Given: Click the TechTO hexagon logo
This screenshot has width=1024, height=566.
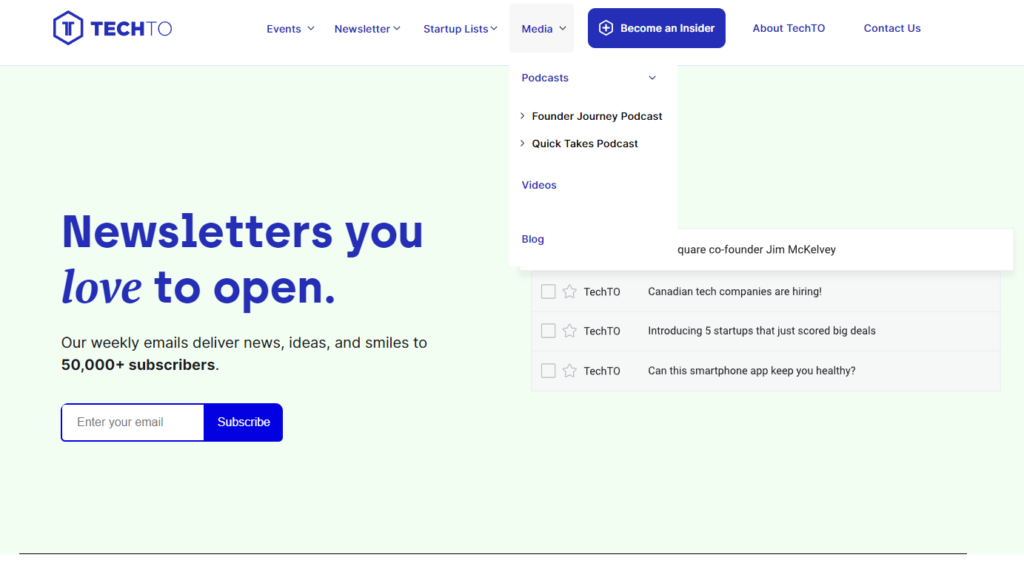Looking at the screenshot, I should click(x=68, y=28).
